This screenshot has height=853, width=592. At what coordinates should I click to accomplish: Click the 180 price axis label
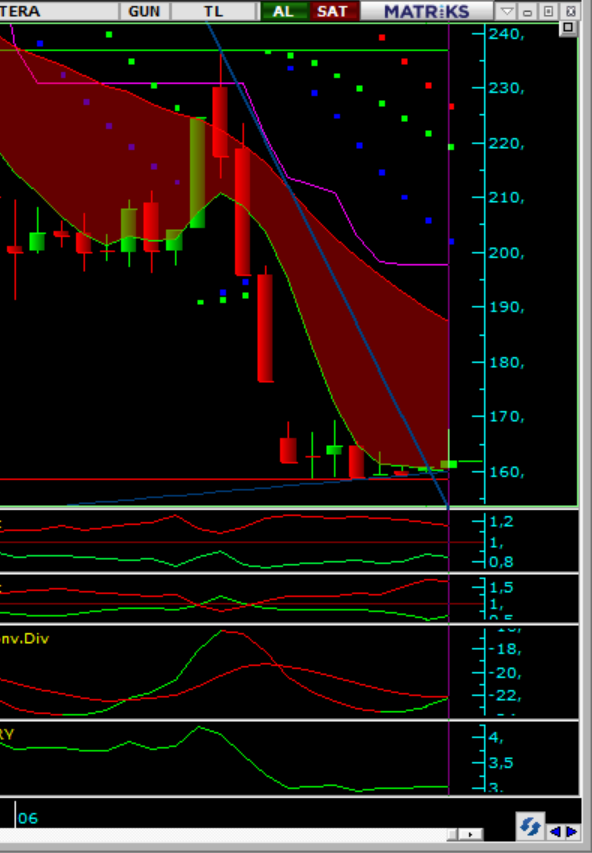point(506,362)
